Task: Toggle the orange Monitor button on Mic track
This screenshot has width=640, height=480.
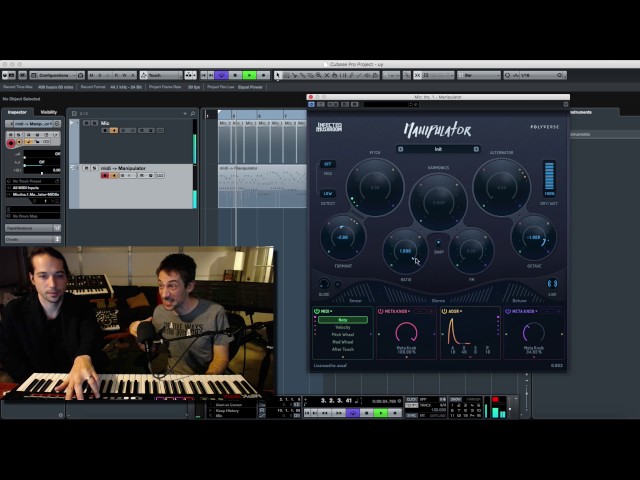Action: (114, 131)
